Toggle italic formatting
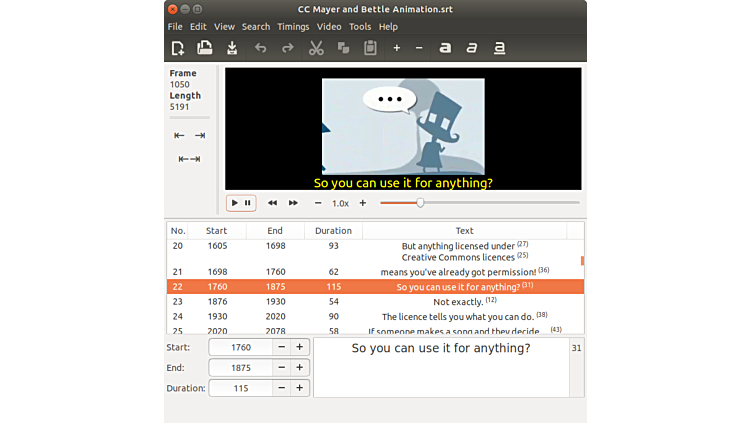Screen dimensions: 752x423 point(472,48)
